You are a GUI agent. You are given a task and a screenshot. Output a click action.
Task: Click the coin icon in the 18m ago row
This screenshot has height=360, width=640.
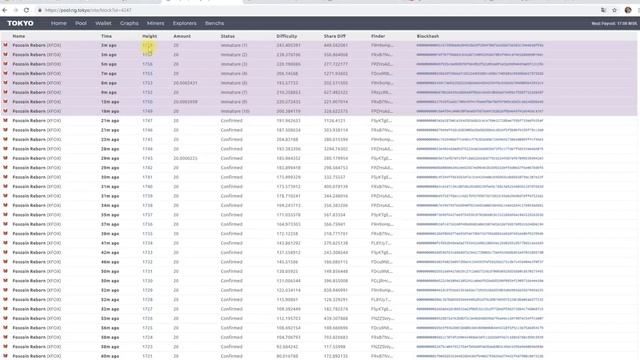[5, 111]
